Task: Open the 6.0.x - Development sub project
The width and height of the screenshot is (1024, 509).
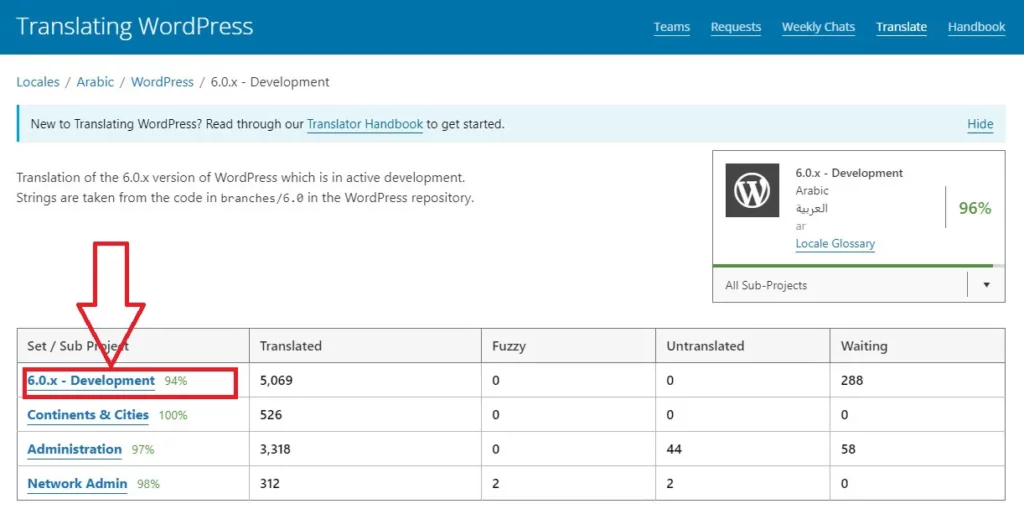Action: click(x=91, y=381)
